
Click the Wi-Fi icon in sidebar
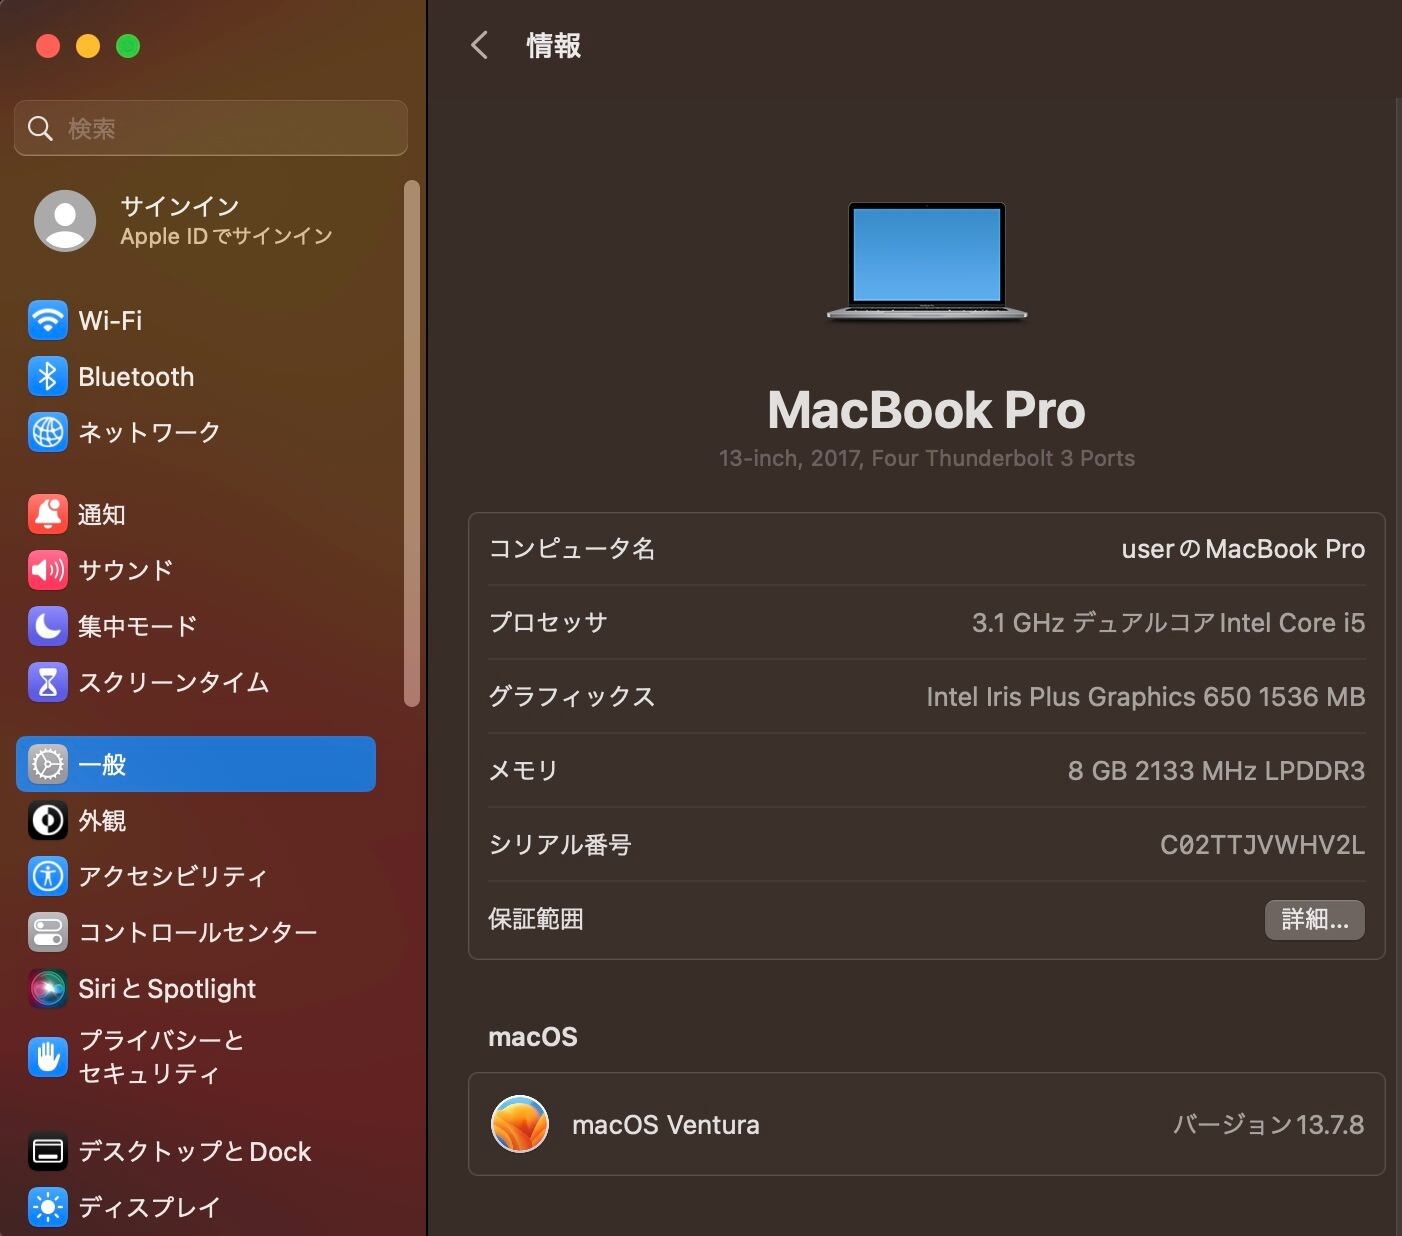point(48,321)
